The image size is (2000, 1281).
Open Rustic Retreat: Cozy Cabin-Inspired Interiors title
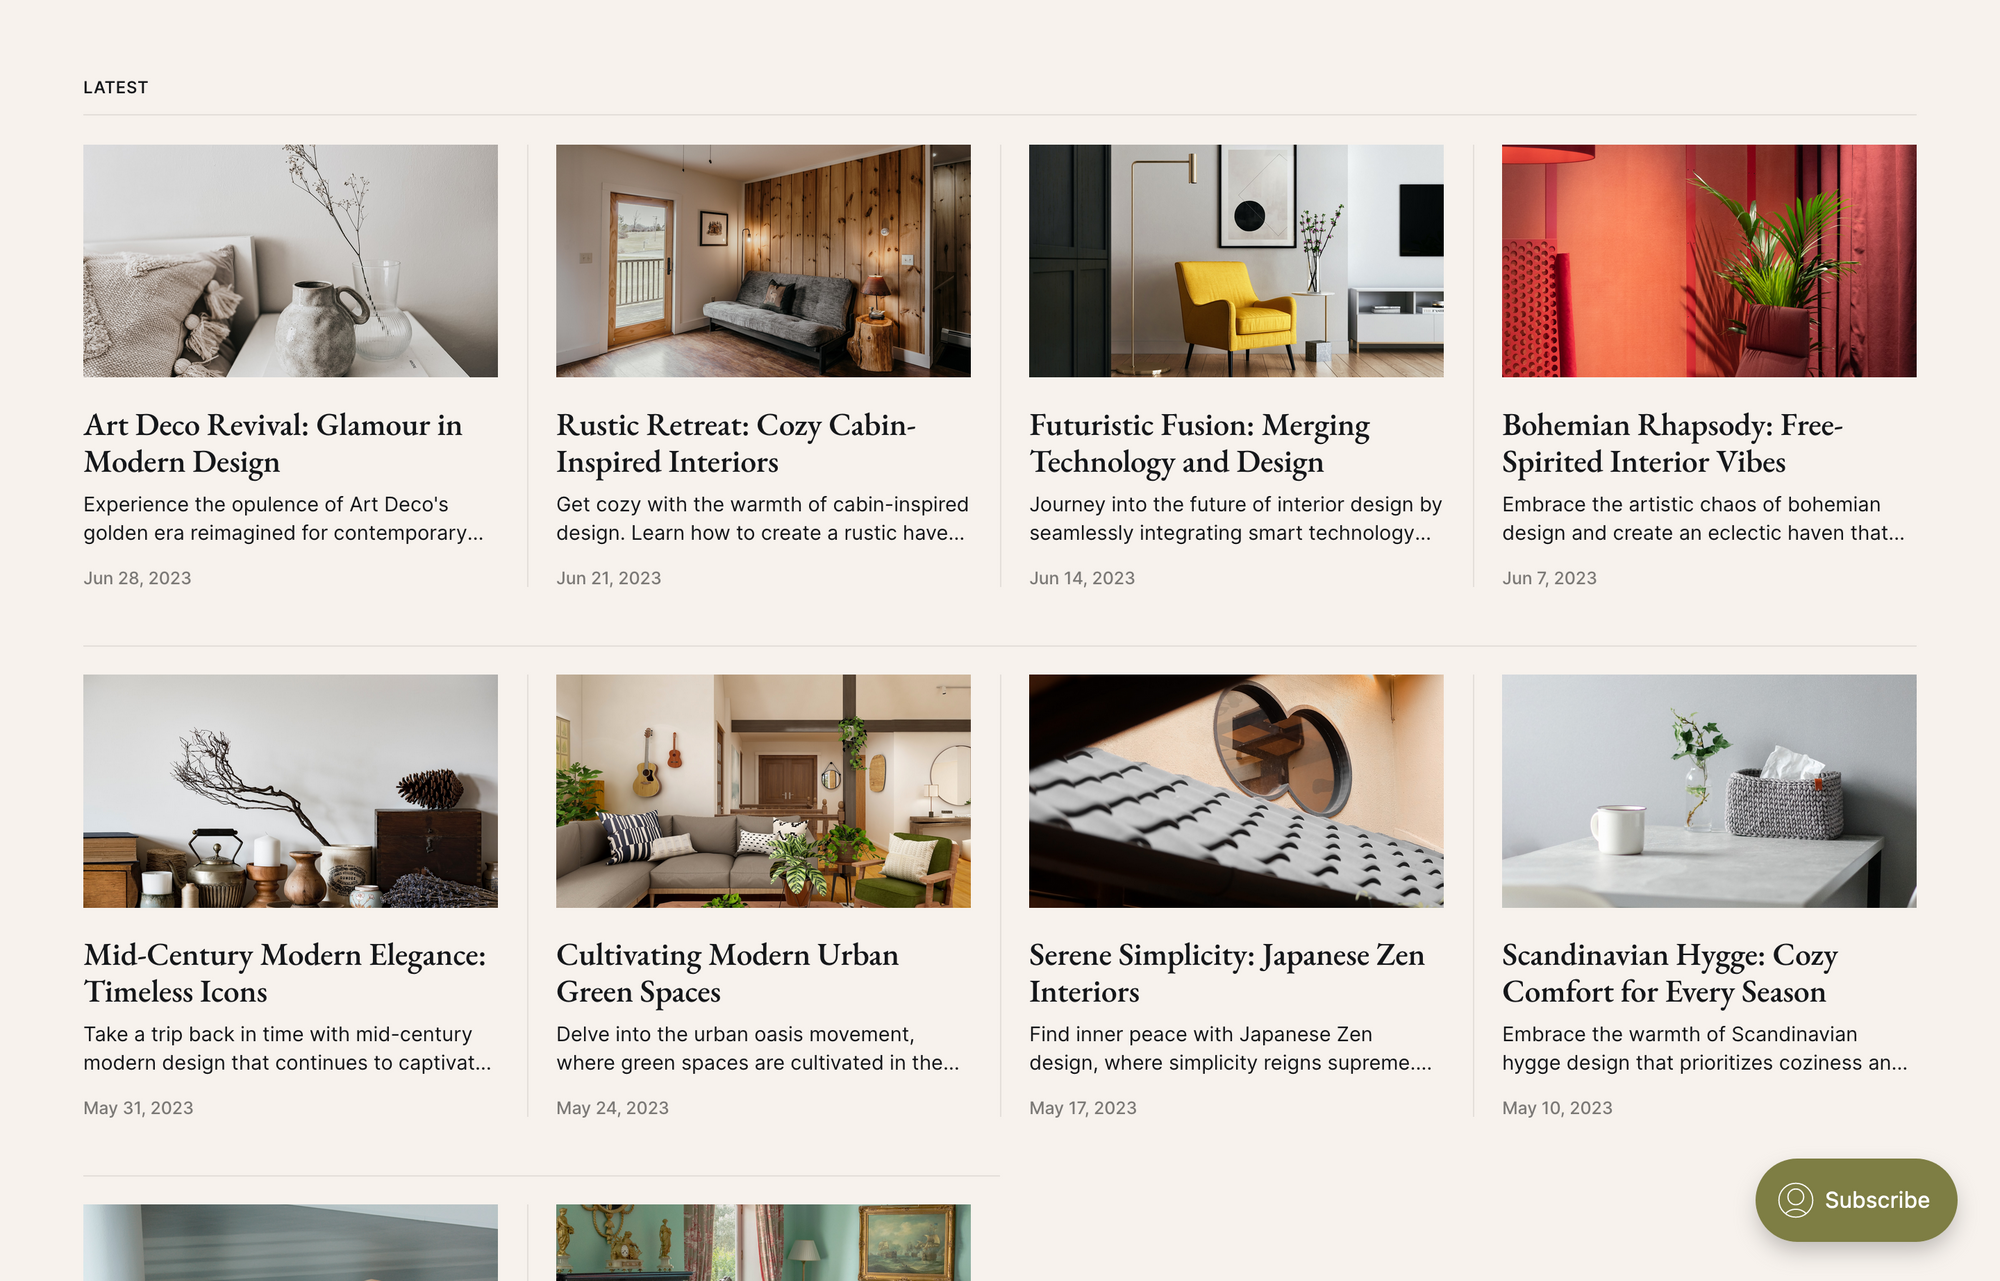(x=736, y=443)
